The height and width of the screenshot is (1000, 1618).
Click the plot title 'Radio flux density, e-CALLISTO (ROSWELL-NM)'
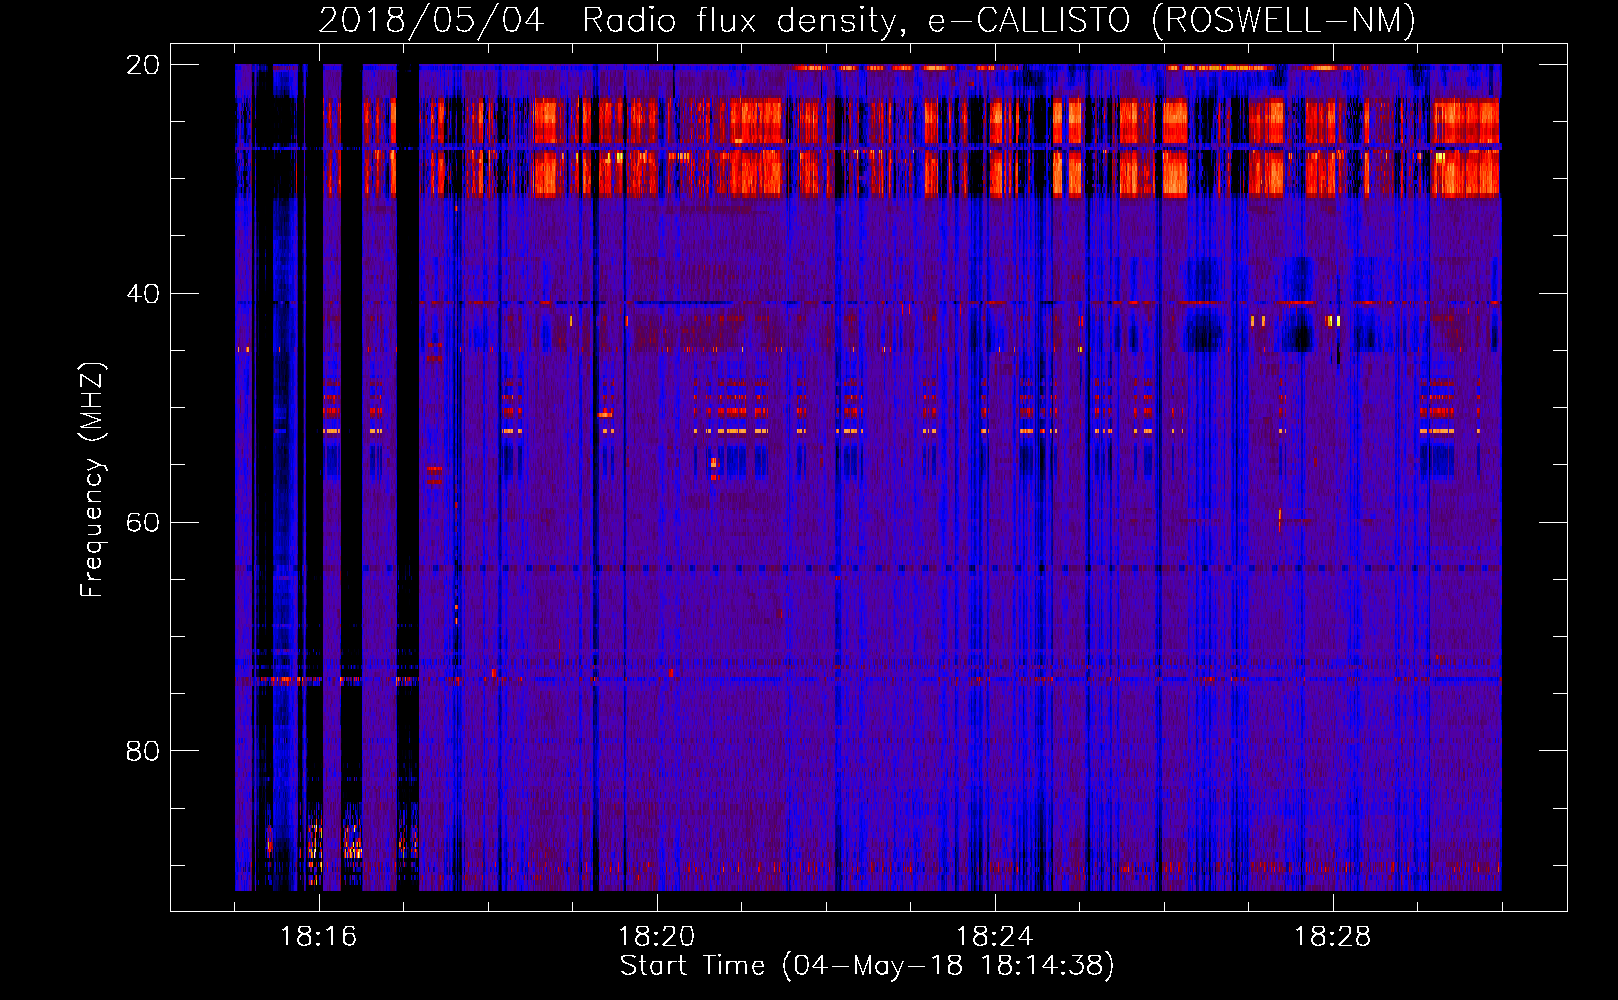[999, 21]
